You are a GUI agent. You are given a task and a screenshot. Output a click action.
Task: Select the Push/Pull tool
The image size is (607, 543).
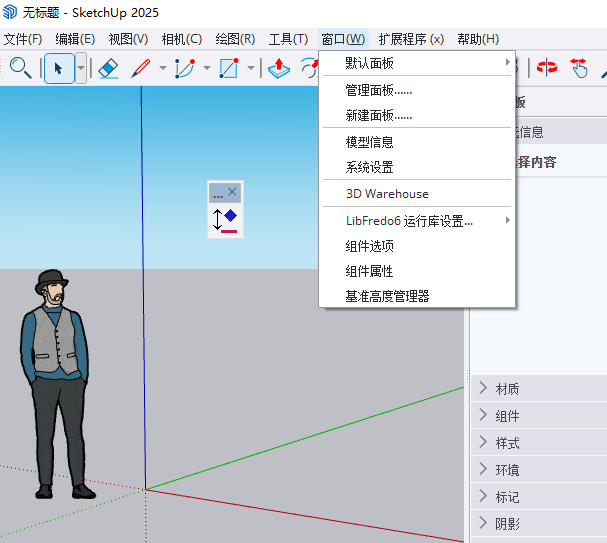[279, 68]
